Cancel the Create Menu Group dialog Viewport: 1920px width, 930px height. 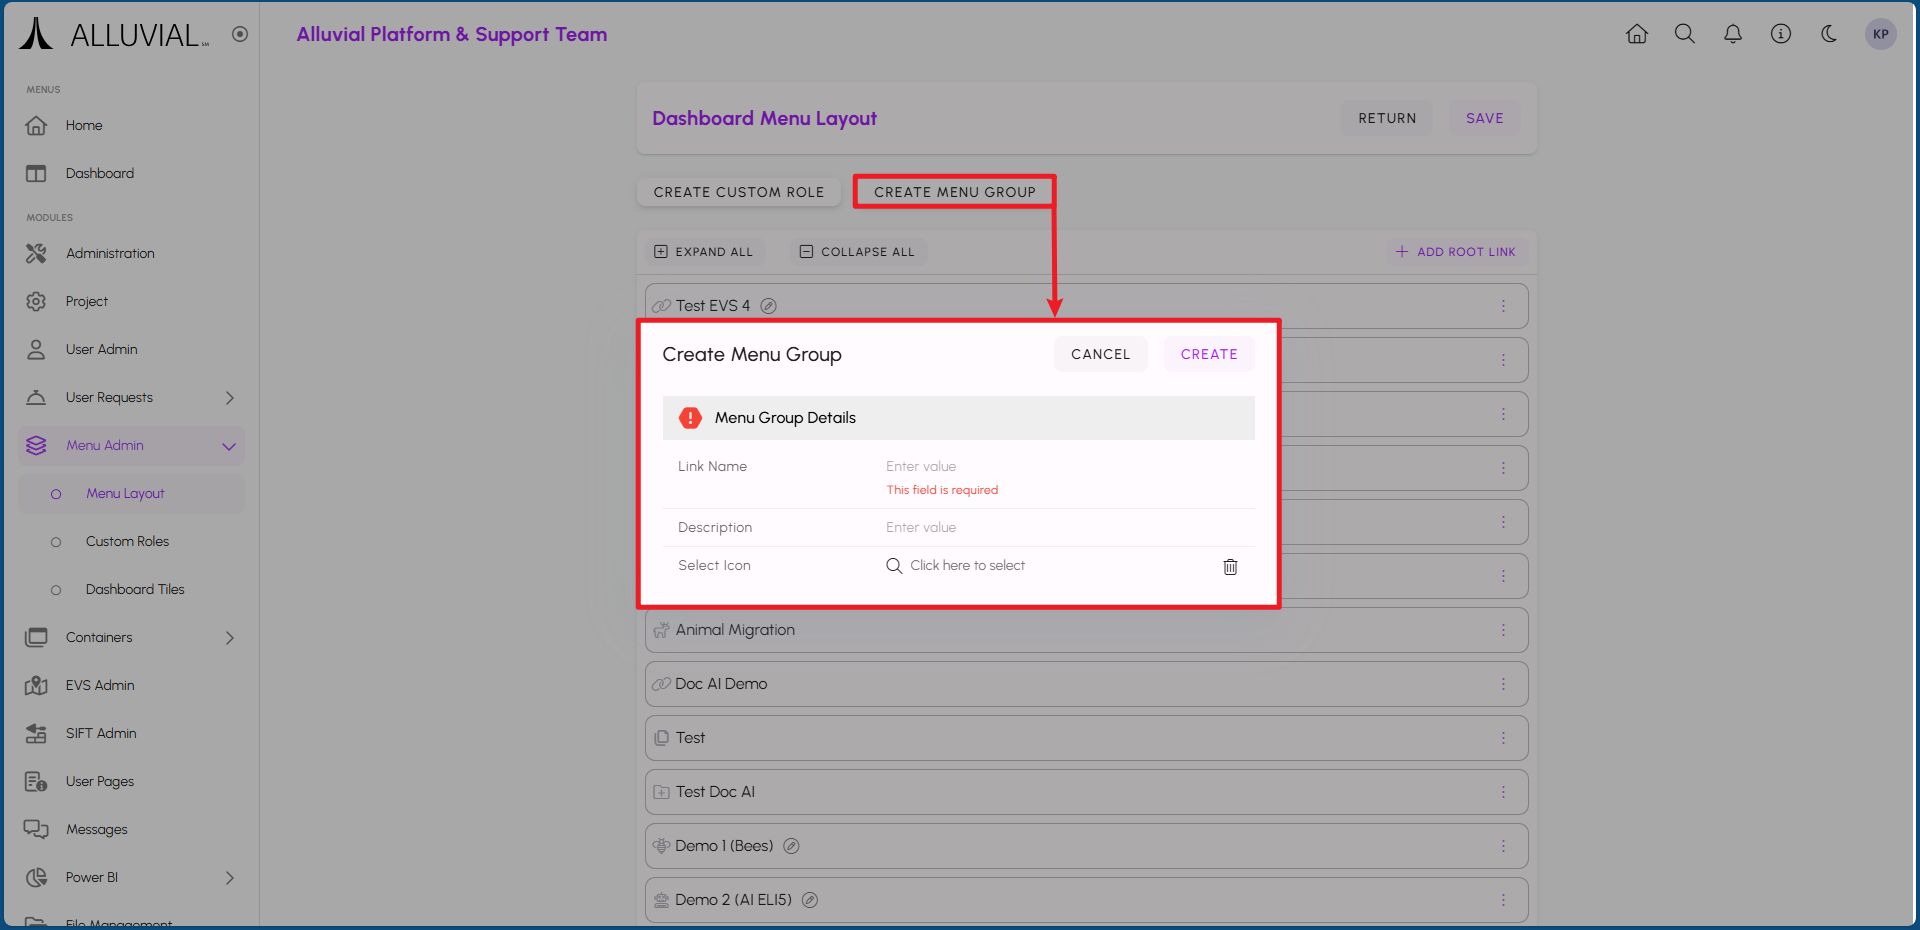(x=1100, y=354)
